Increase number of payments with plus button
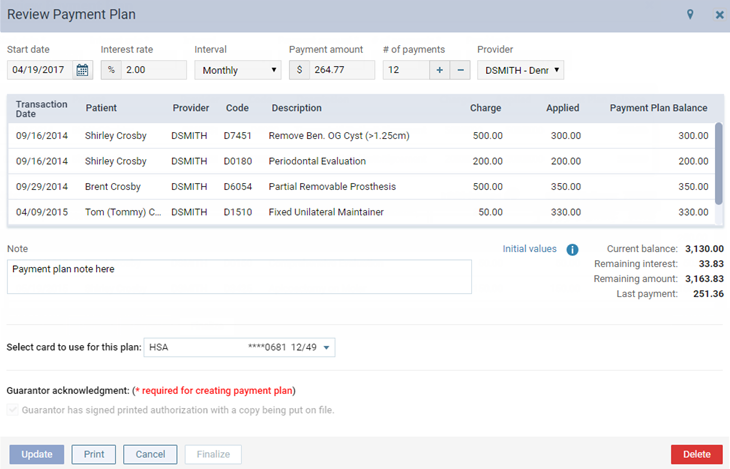Viewport: 730px width, 469px height. click(440, 70)
